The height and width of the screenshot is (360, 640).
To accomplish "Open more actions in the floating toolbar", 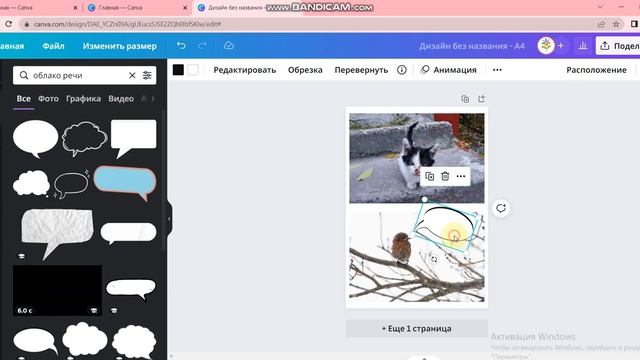I will click(x=461, y=176).
